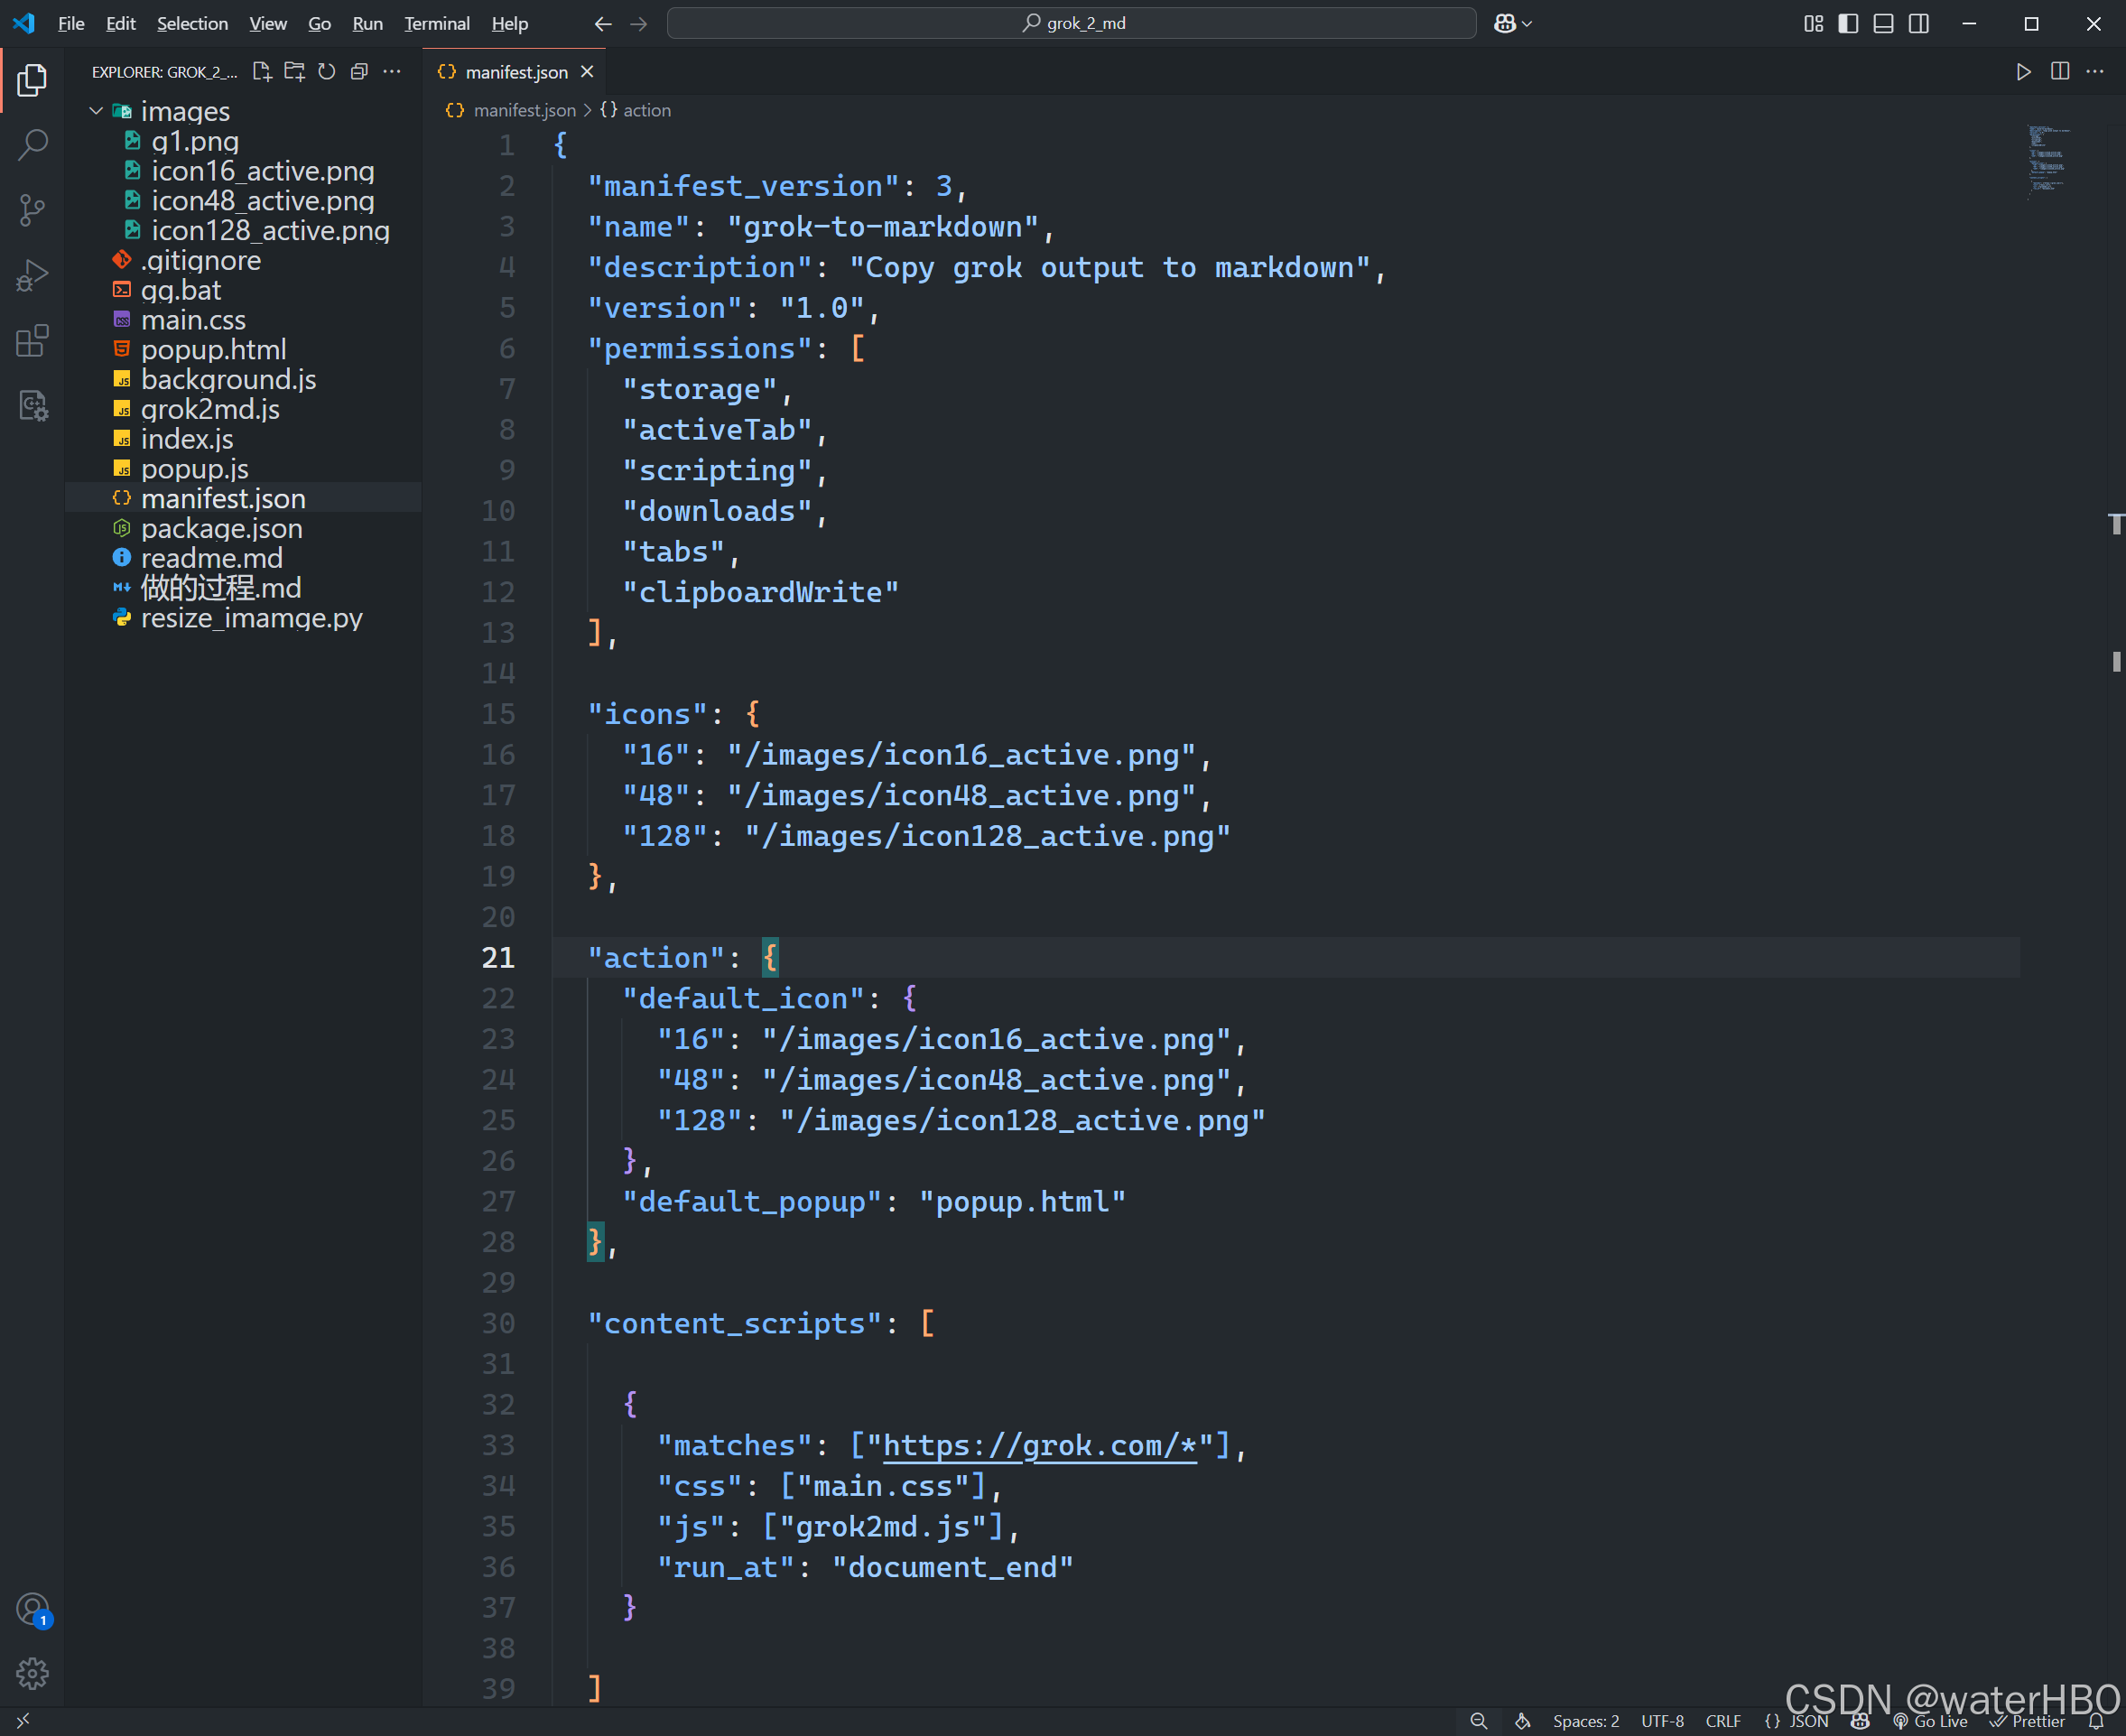Click the Refresh Explorer icon
The image size is (2126, 1736).
click(327, 72)
